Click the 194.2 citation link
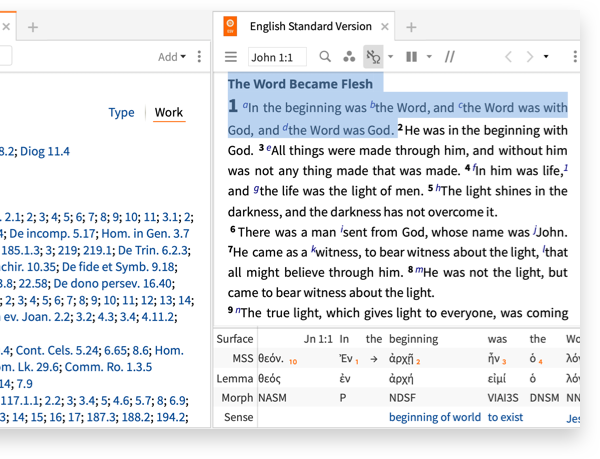The height and width of the screenshot is (459, 600). tap(171, 417)
